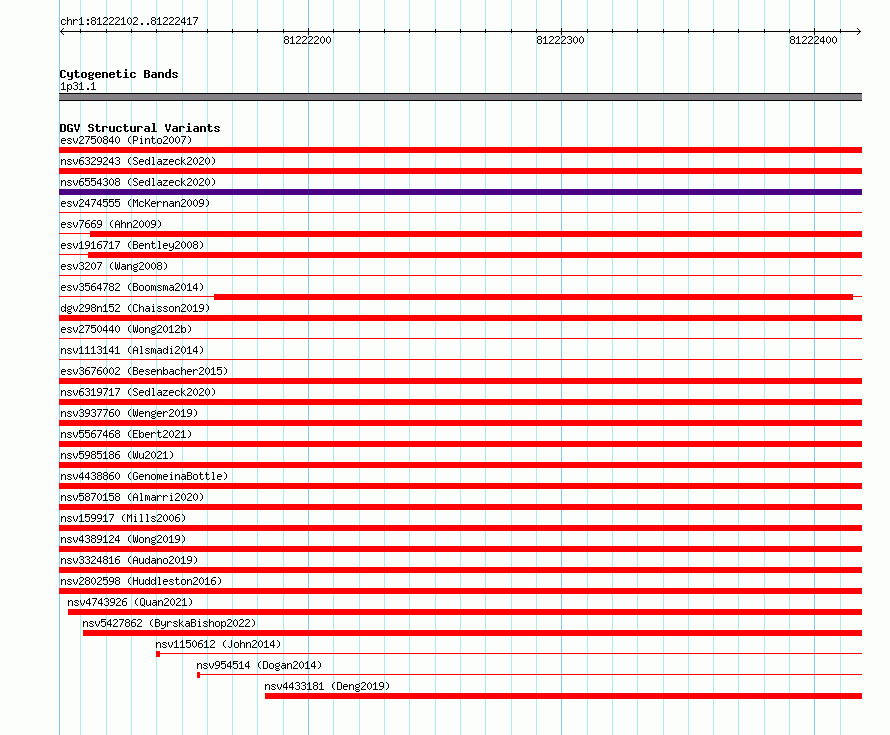Open nsv4743926 (Quan2021) label

click(130, 602)
